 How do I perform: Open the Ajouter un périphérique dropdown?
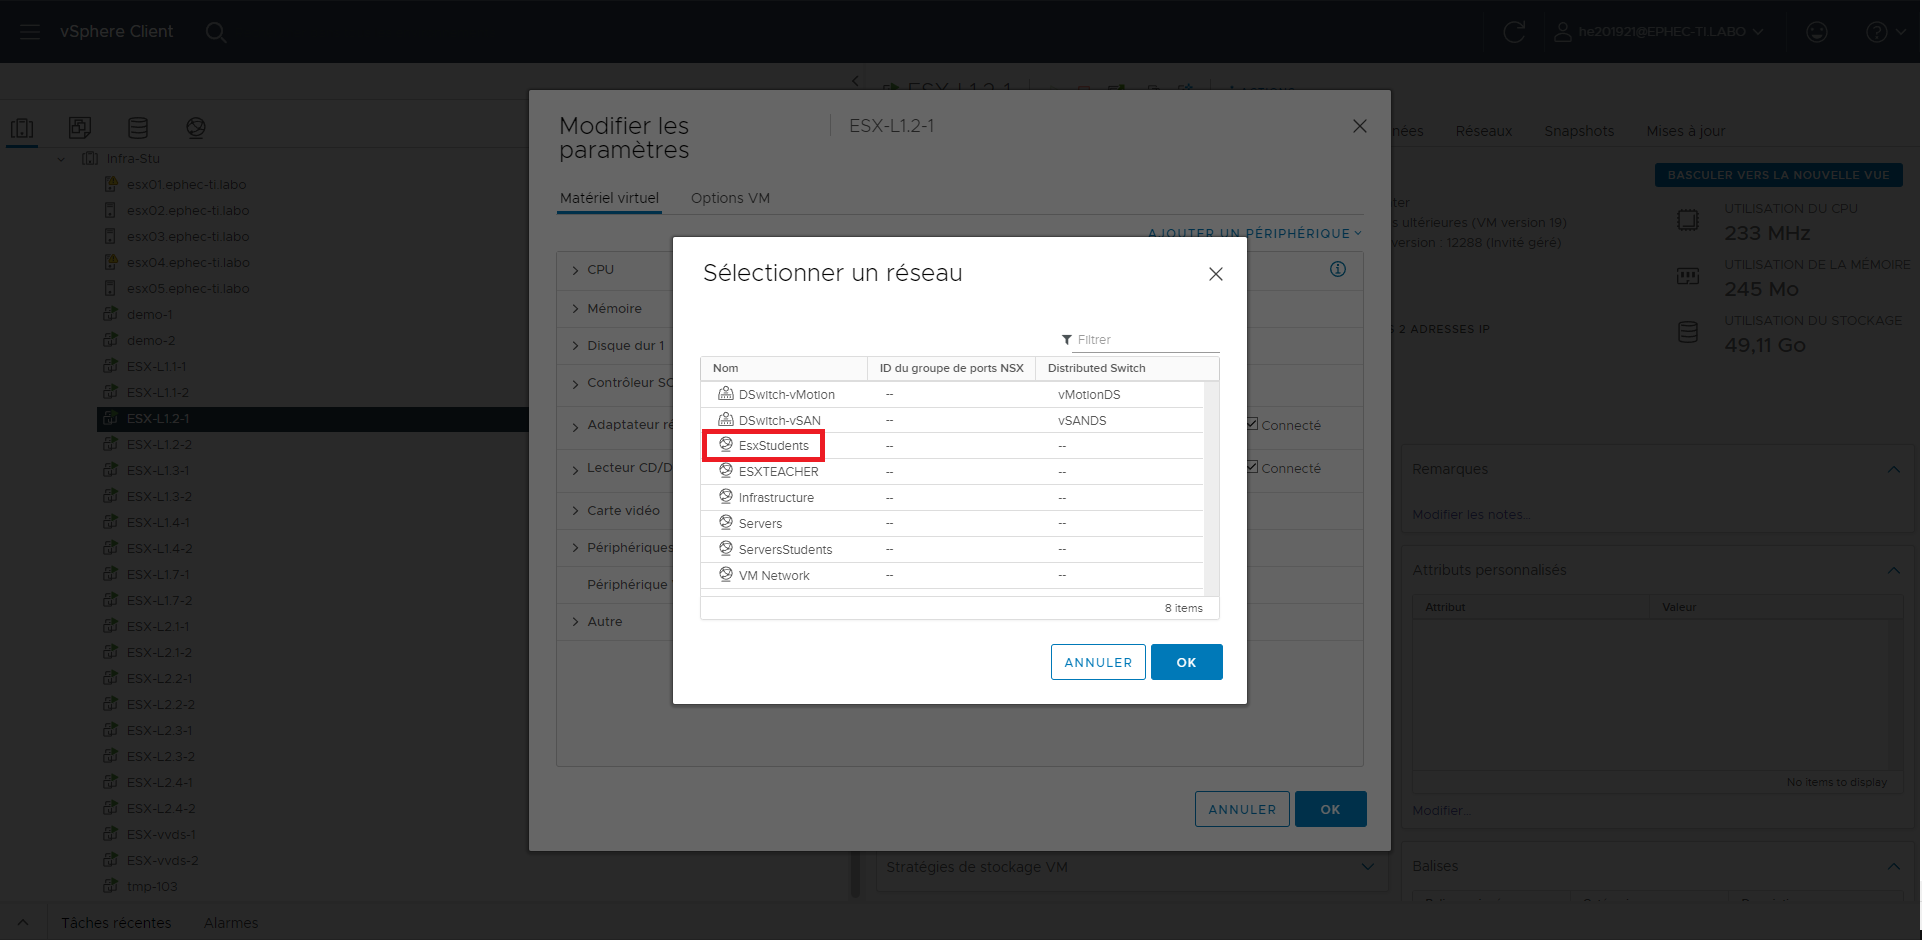coord(1255,233)
